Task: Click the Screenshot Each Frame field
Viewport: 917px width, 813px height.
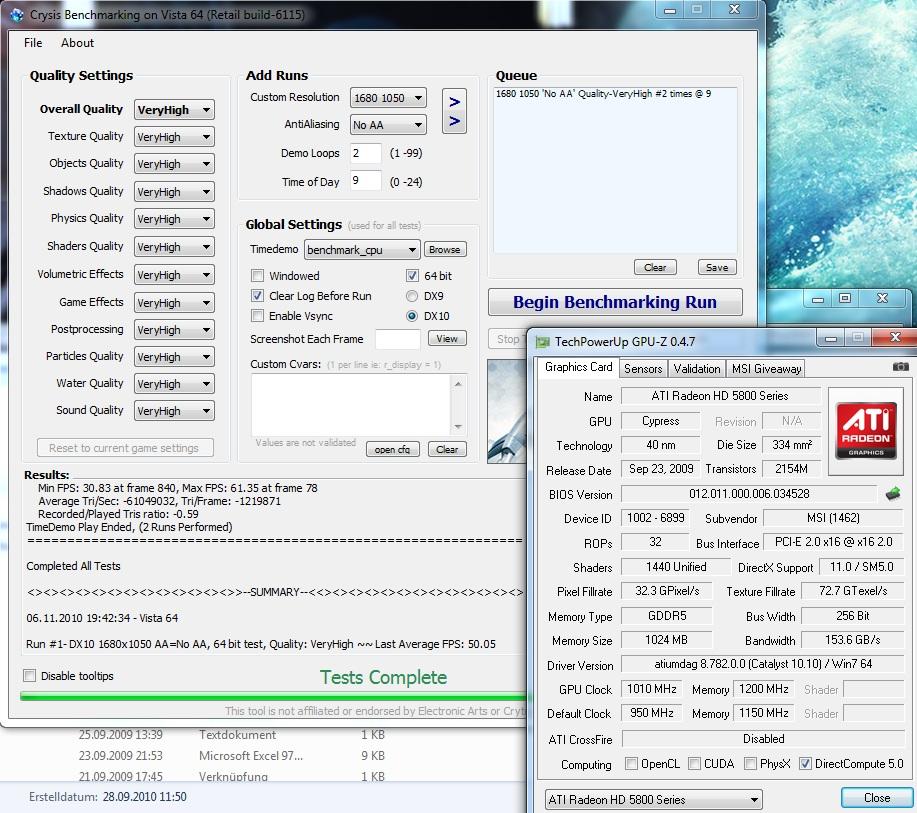Action: pos(398,339)
